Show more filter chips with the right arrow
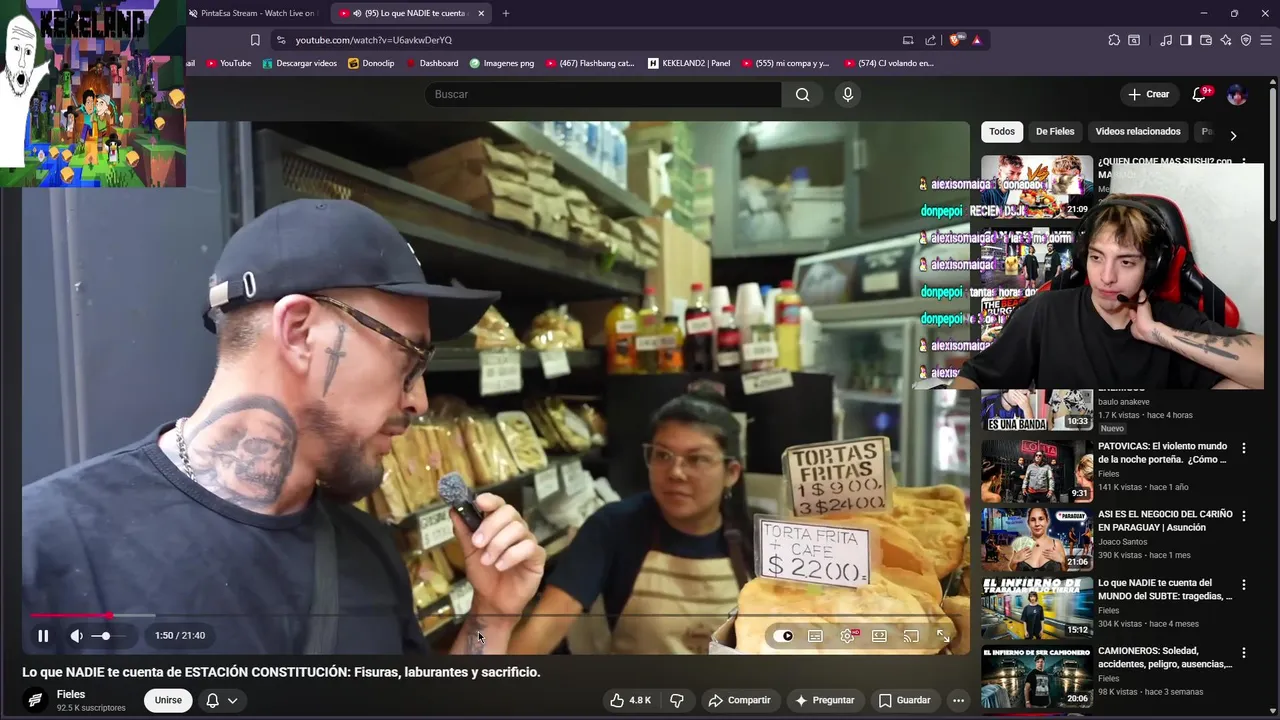 pyautogui.click(x=1233, y=135)
